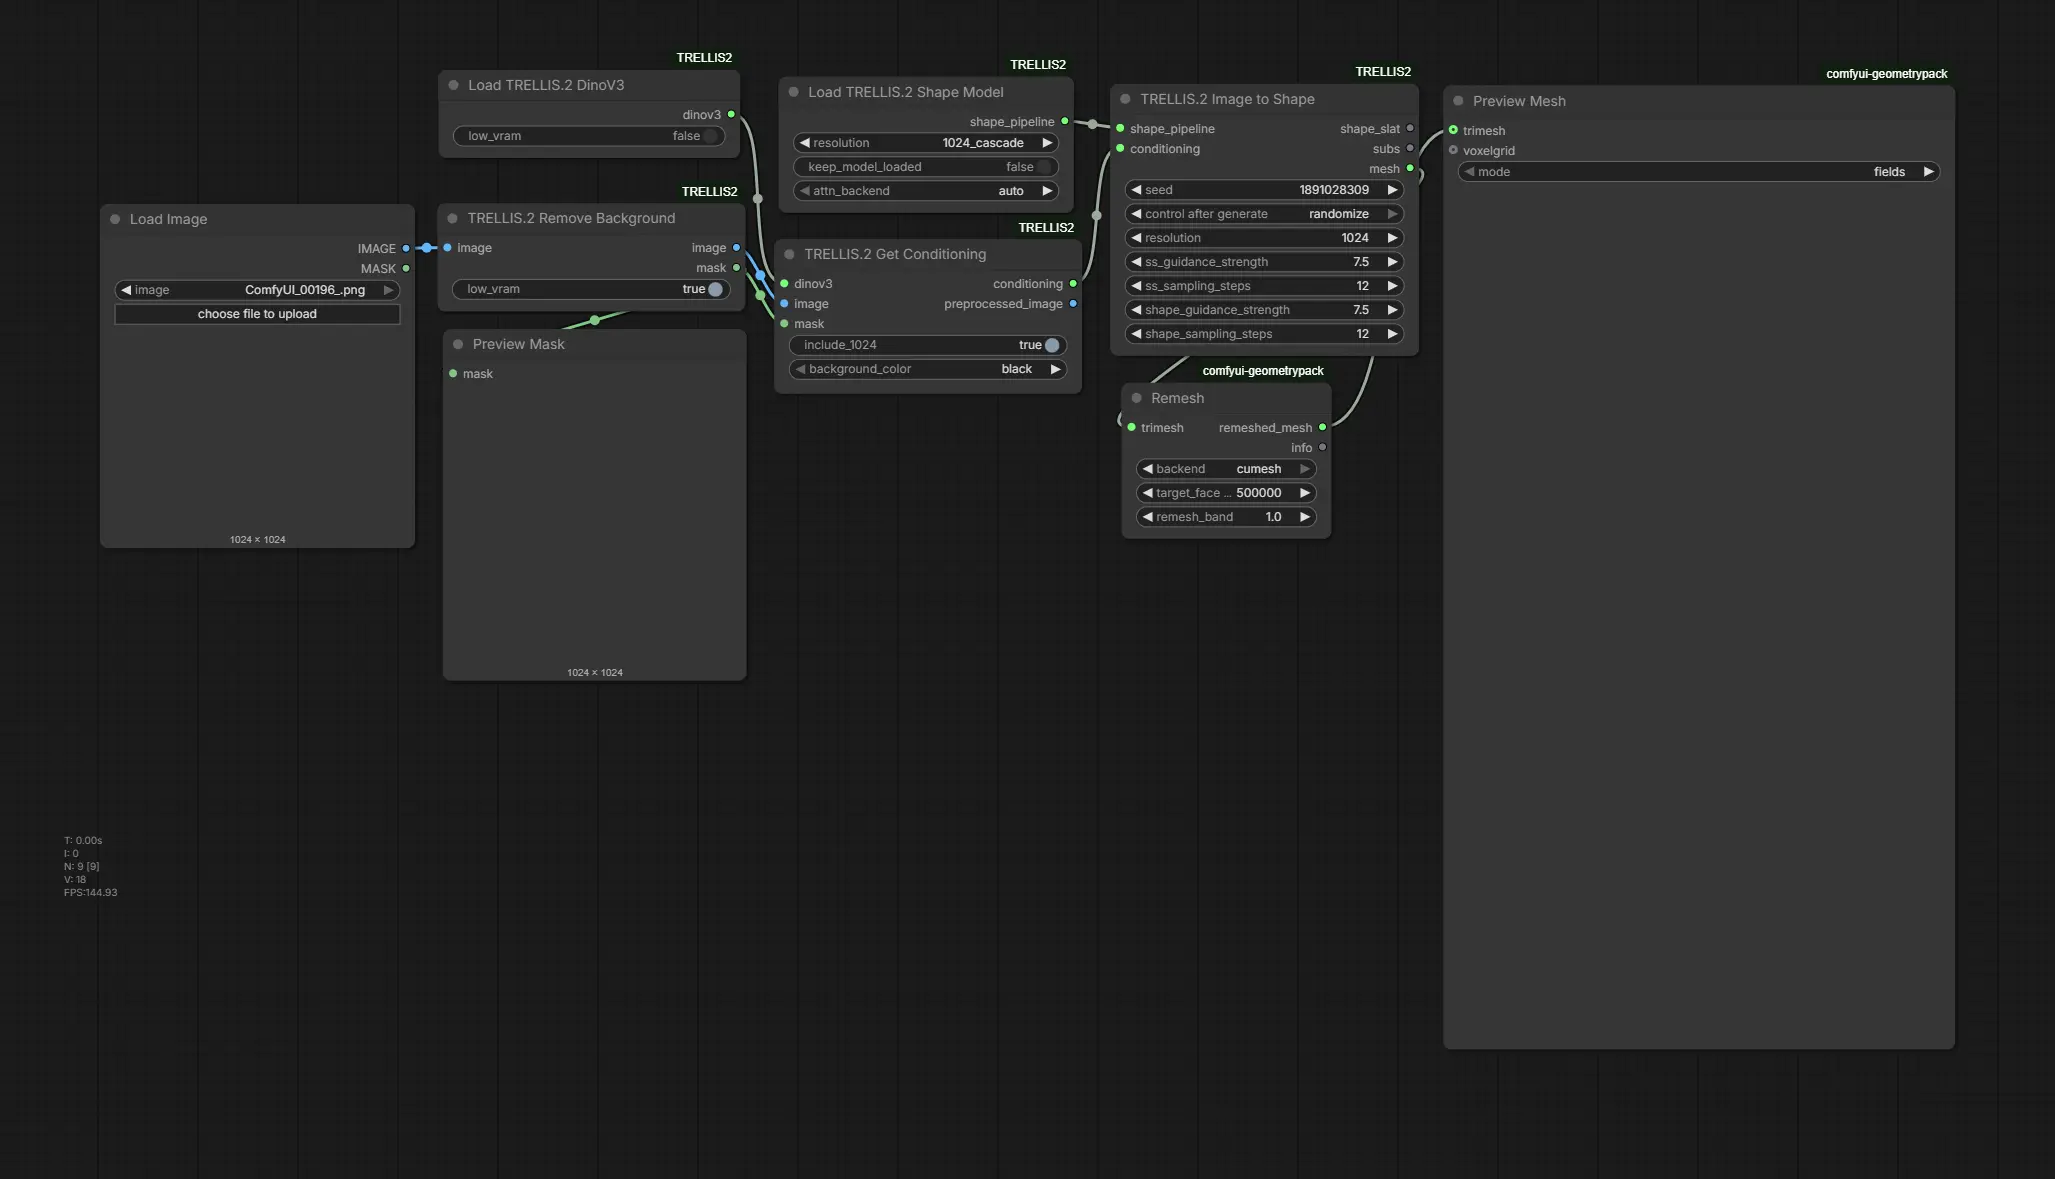Click the seed value field 1891028309
This screenshot has height=1179, width=2055.
click(x=1333, y=190)
